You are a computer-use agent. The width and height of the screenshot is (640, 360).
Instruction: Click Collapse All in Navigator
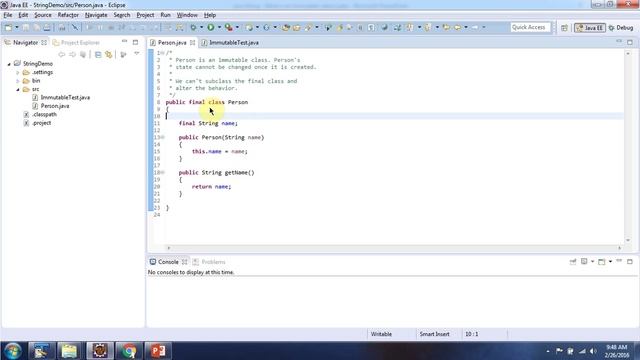point(98,54)
